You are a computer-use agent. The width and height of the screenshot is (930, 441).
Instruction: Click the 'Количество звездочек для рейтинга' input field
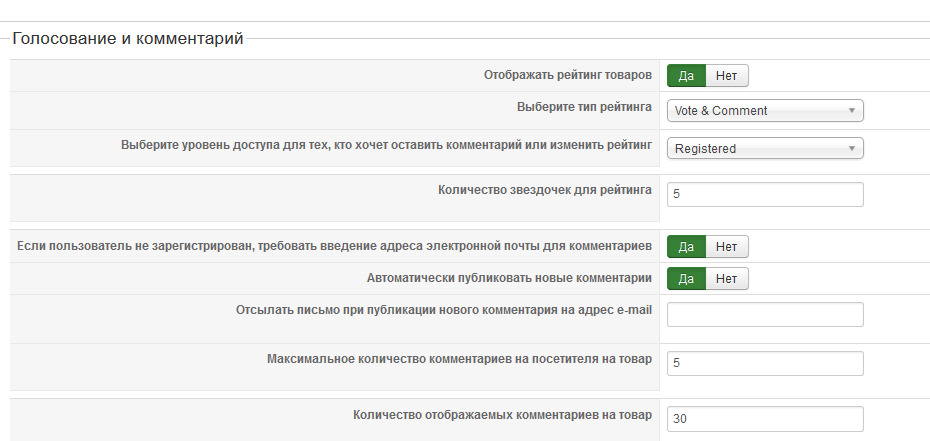pos(765,194)
